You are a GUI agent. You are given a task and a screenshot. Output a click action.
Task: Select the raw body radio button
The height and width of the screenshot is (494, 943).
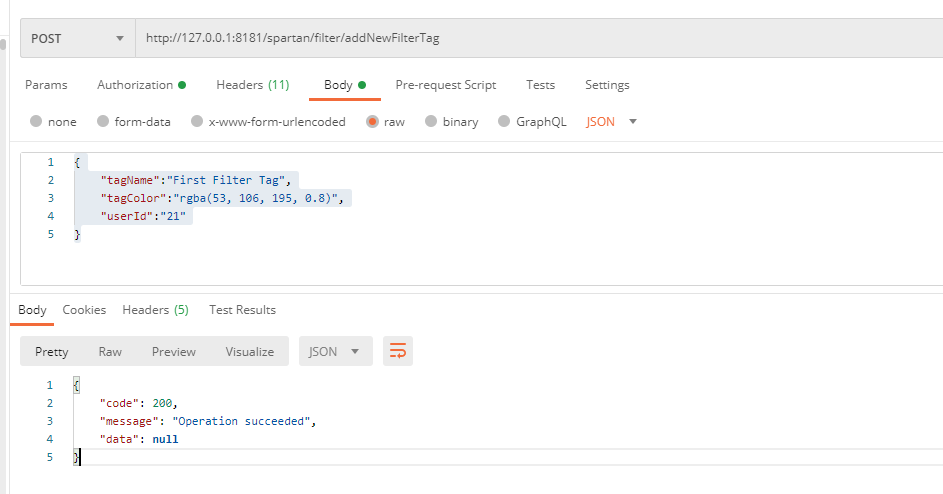[372, 122]
